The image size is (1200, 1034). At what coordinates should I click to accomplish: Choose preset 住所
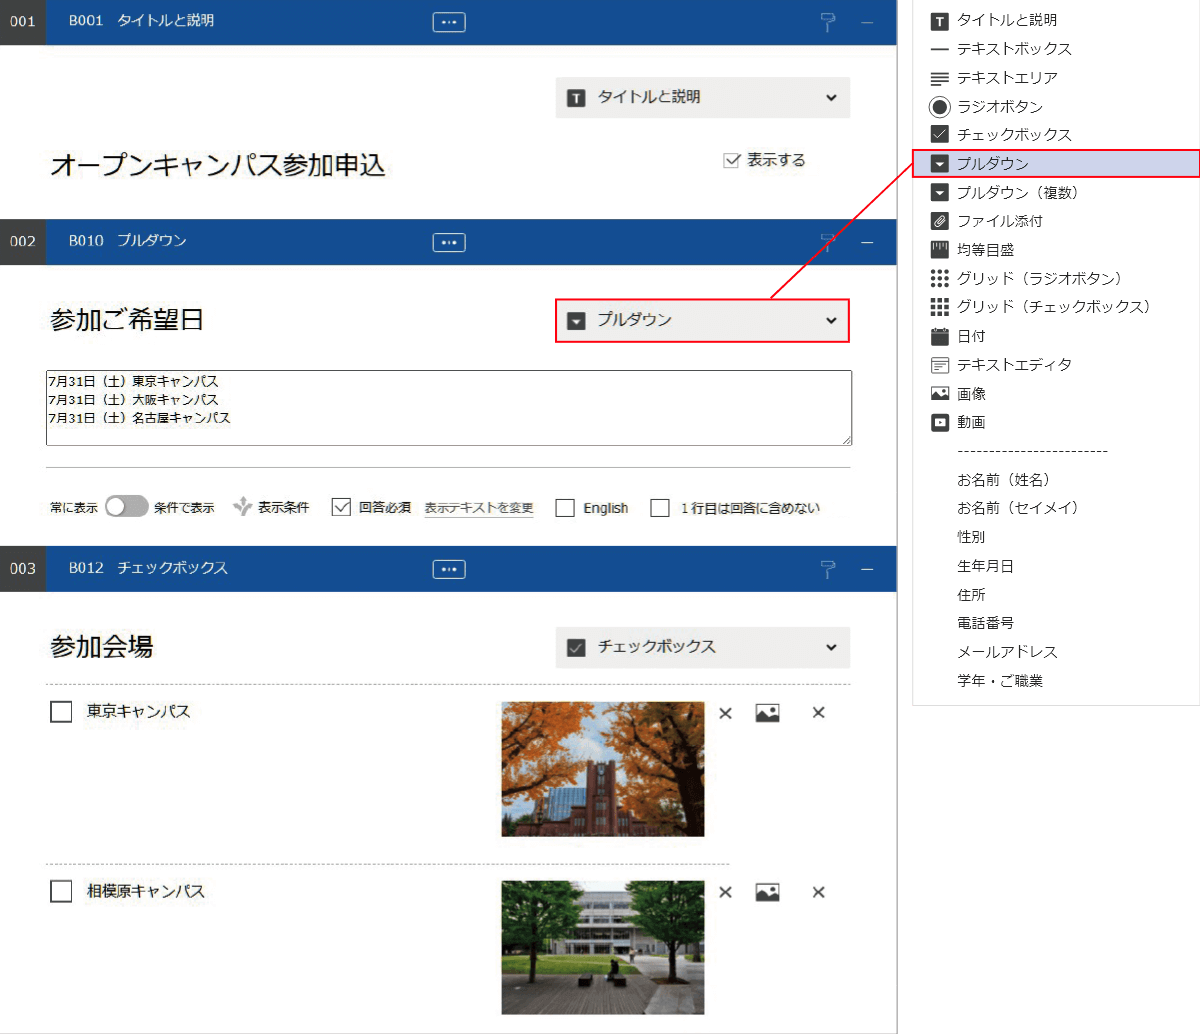pos(971,595)
